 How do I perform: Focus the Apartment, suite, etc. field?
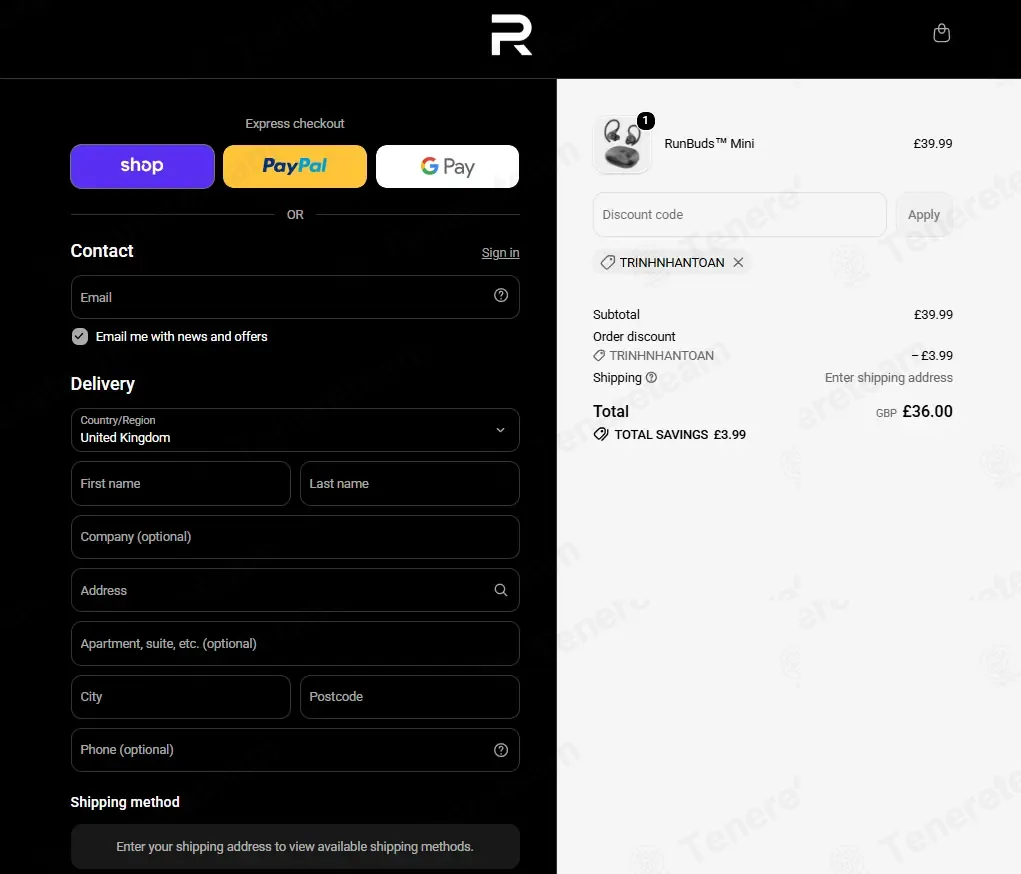pyautogui.click(x=295, y=643)
